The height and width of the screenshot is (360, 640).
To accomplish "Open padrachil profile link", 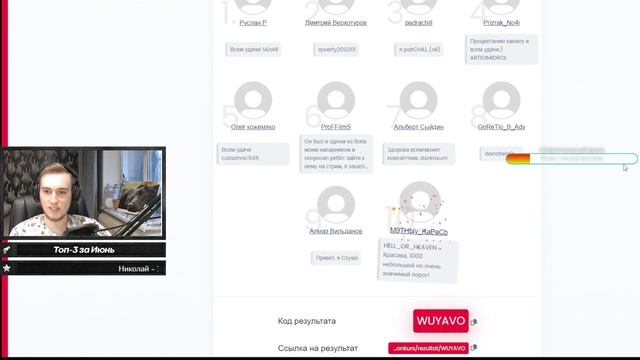I will point(418,22).
